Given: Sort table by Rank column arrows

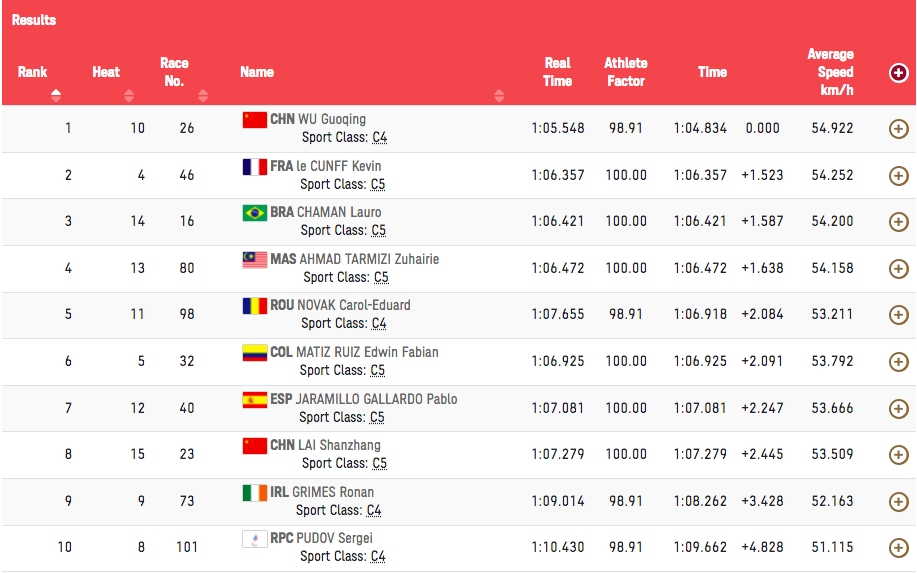Looking at the screenshot, I should pos(56,96).
